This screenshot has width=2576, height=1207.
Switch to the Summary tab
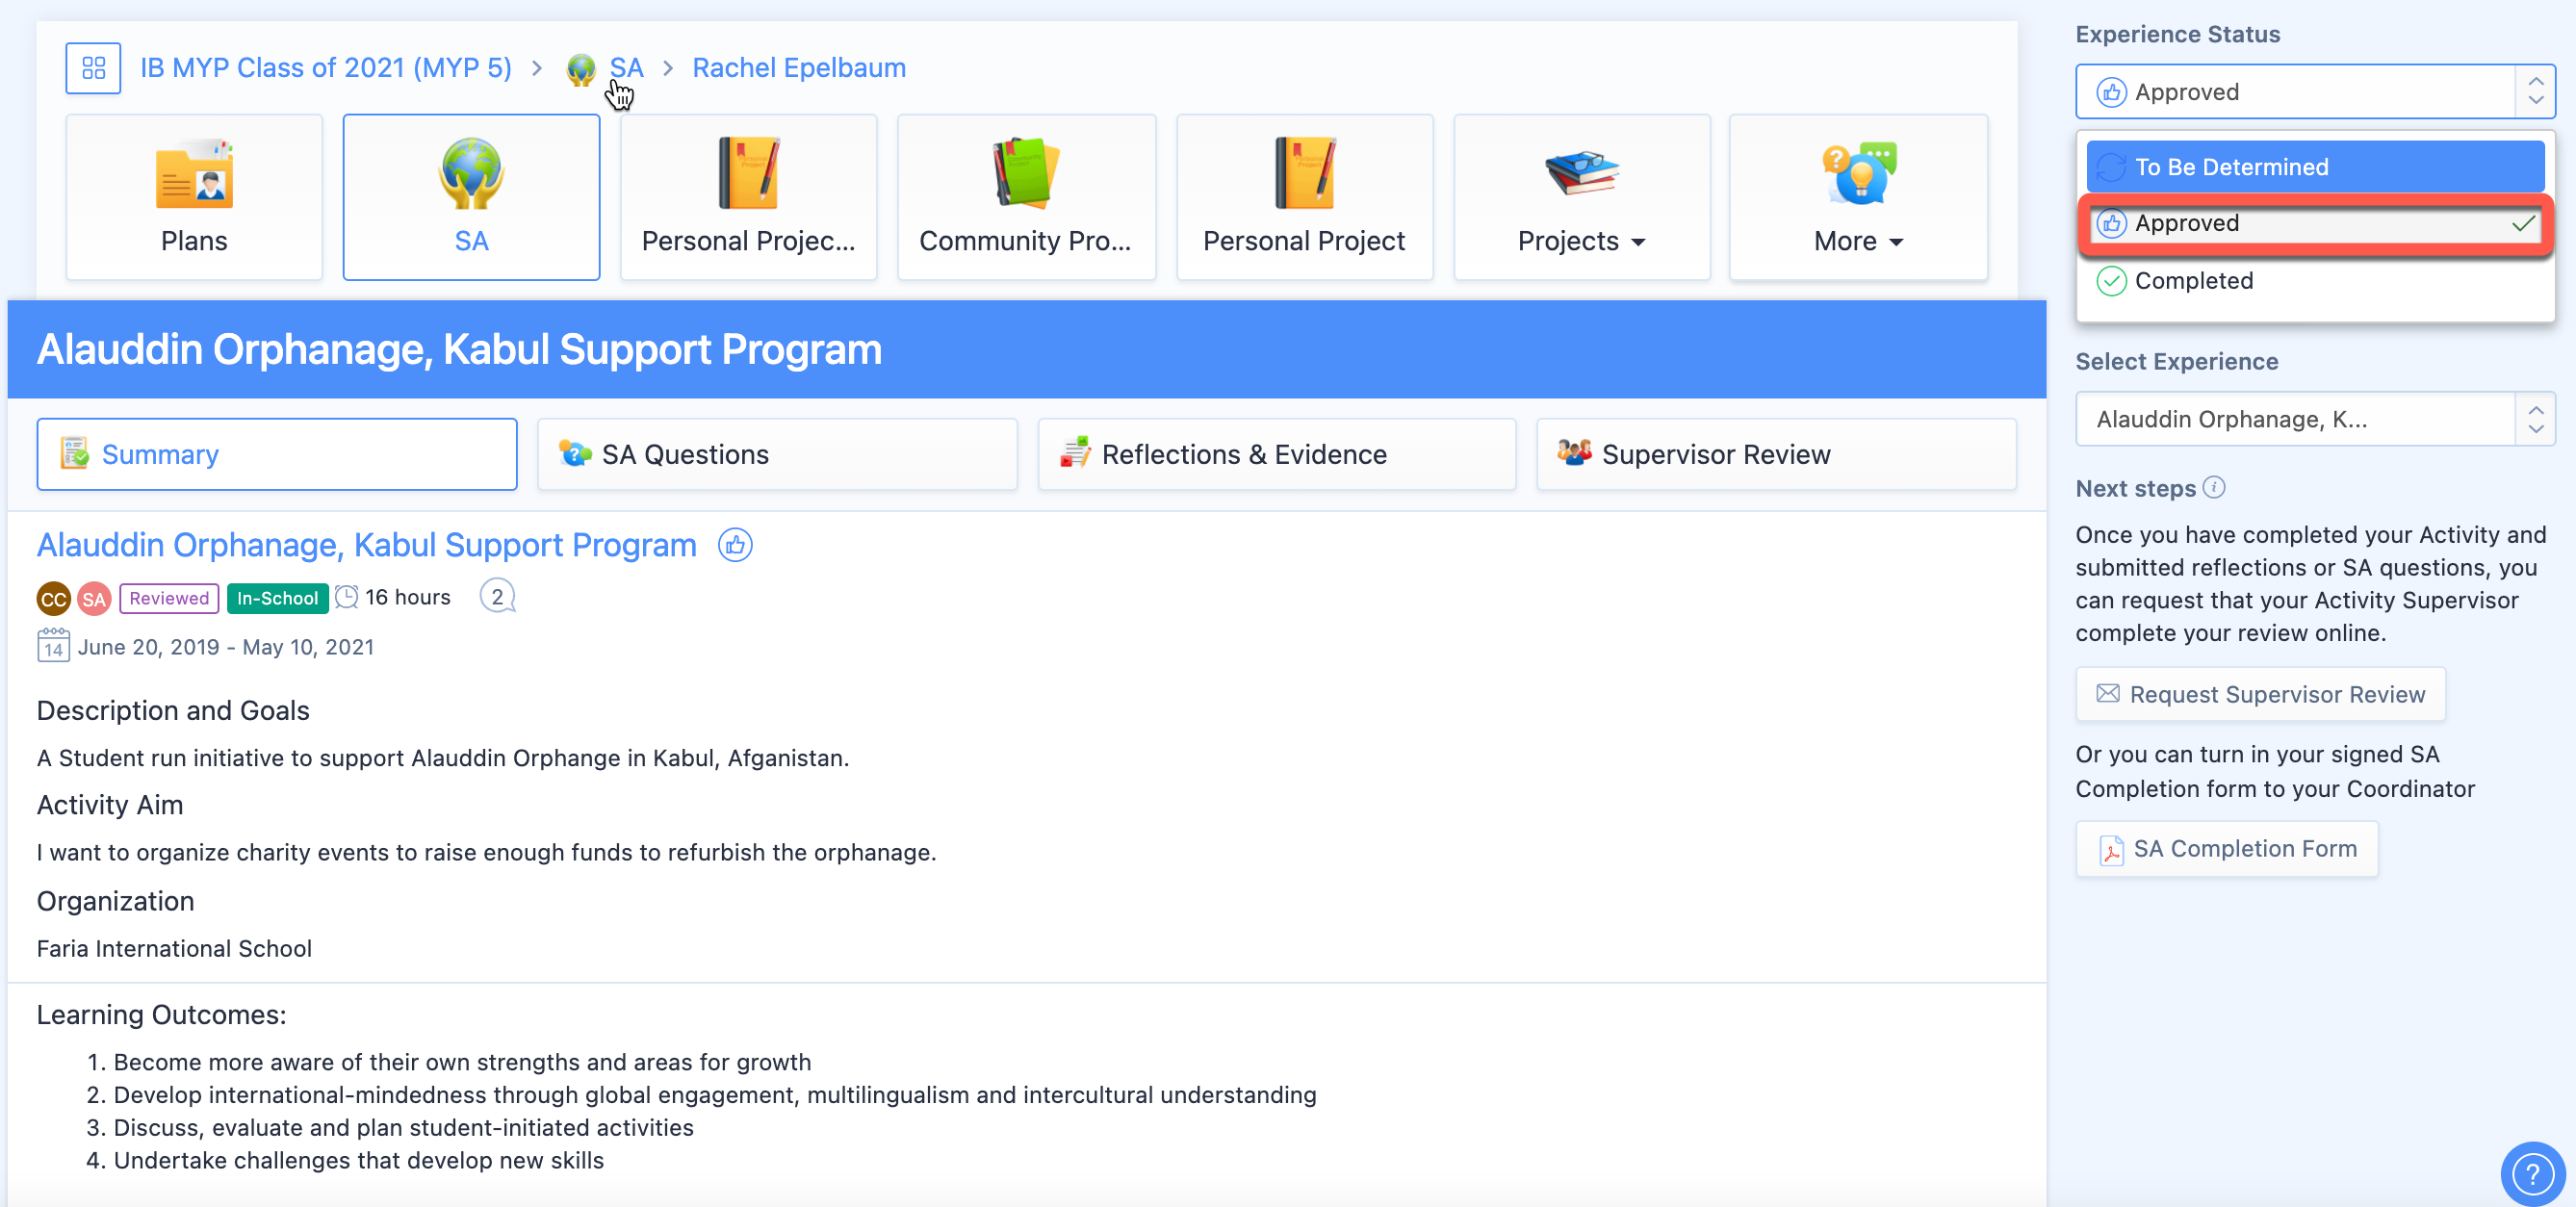(x=277, y=454)
